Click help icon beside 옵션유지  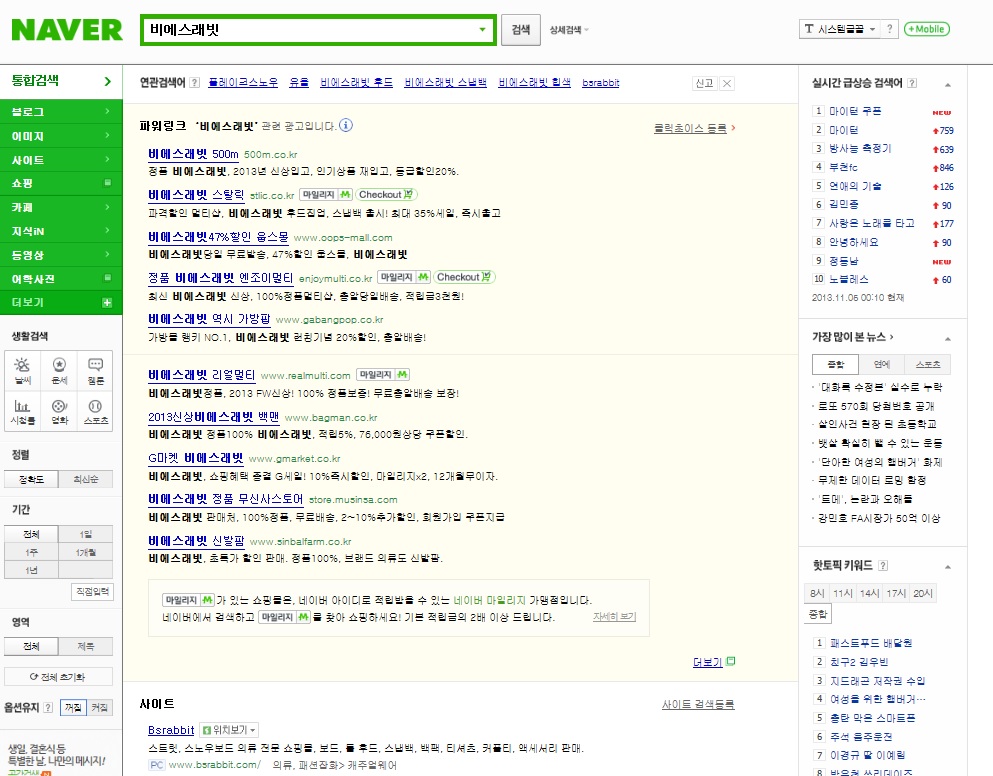click(47, 708)
